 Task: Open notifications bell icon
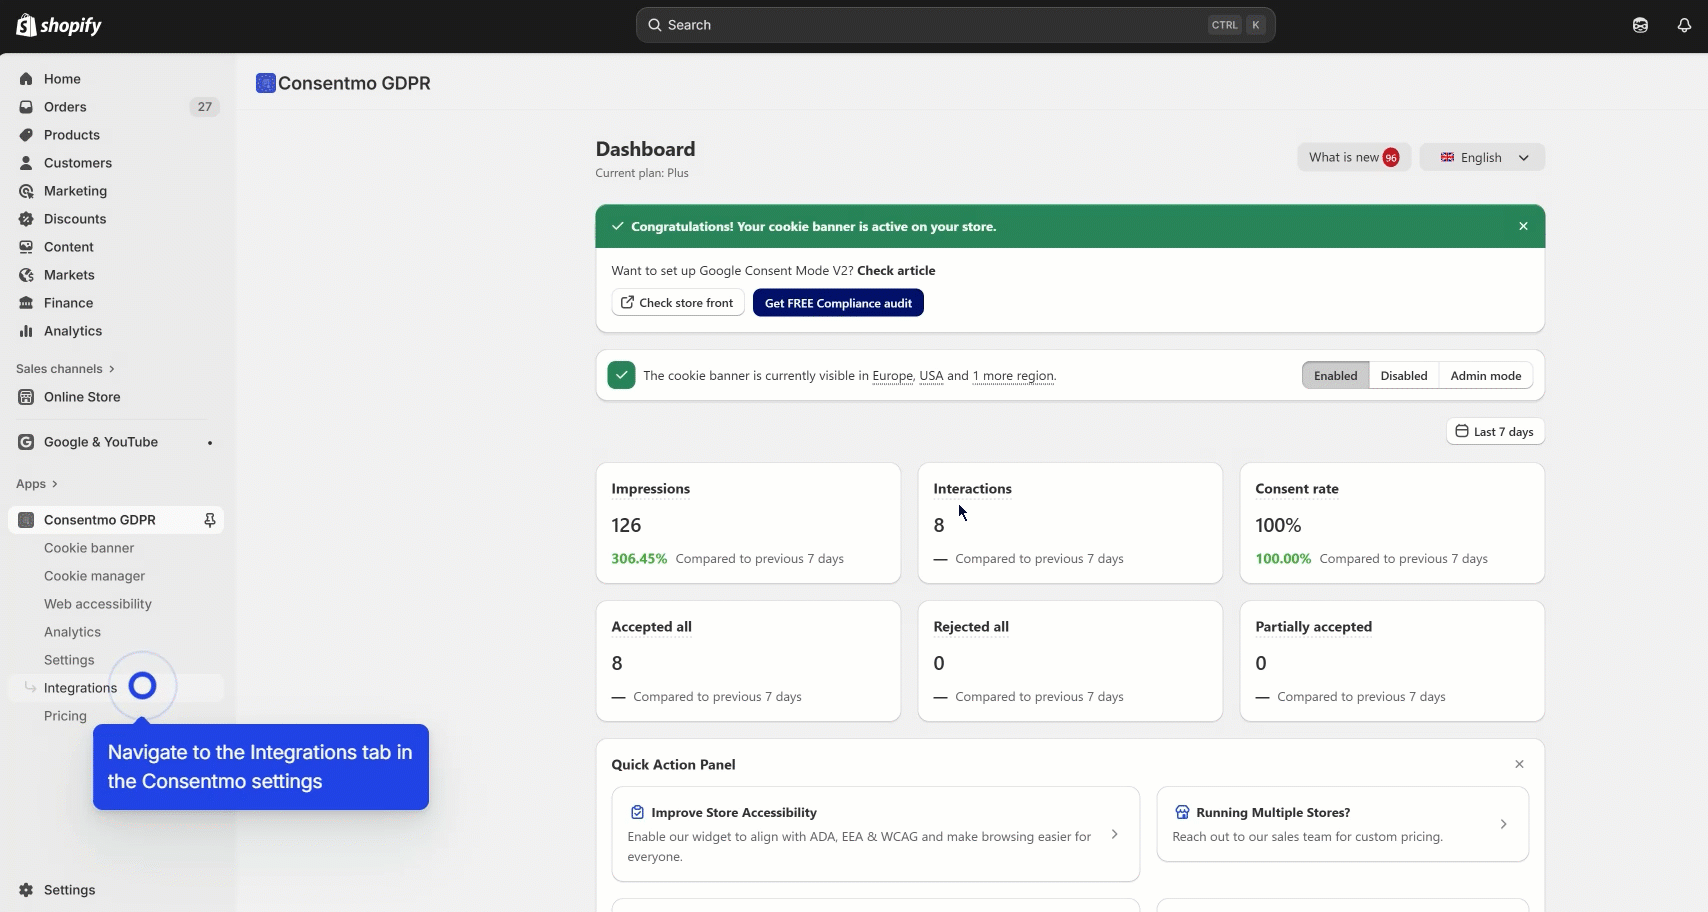[x=1684, y=25]
